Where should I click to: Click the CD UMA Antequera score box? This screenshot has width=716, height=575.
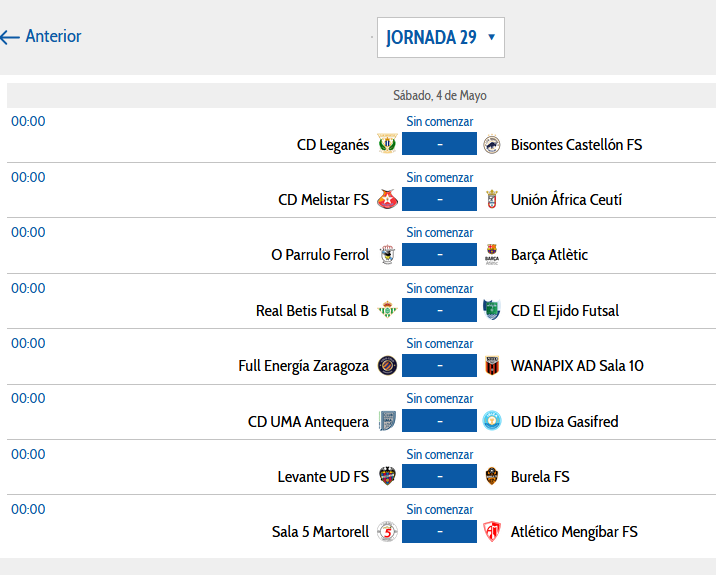(439, 421)
